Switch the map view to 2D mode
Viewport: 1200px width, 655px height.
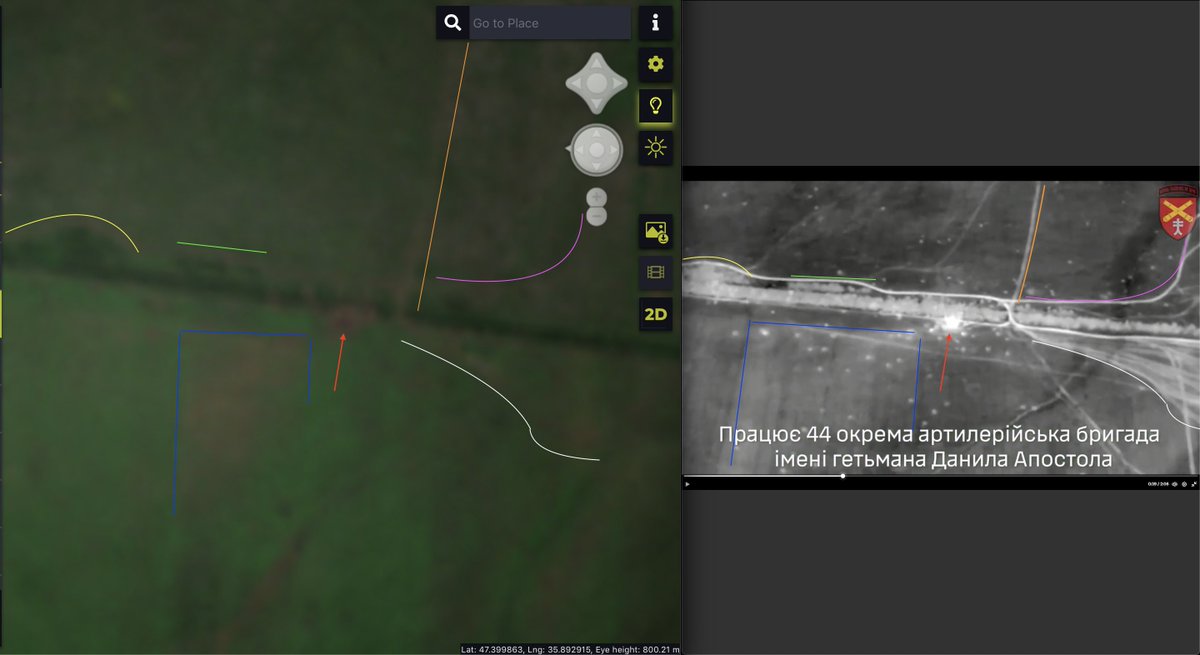[656, 313]
